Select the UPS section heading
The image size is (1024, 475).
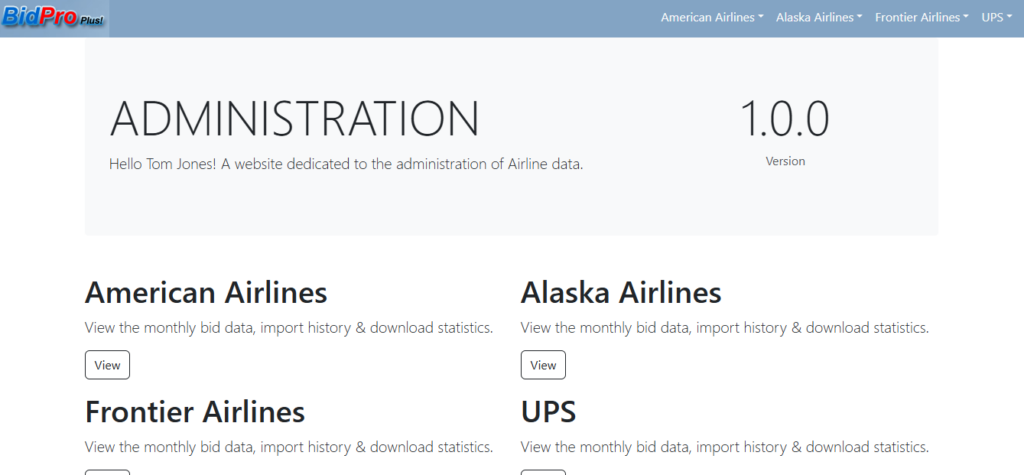click(x=548, y=411)
